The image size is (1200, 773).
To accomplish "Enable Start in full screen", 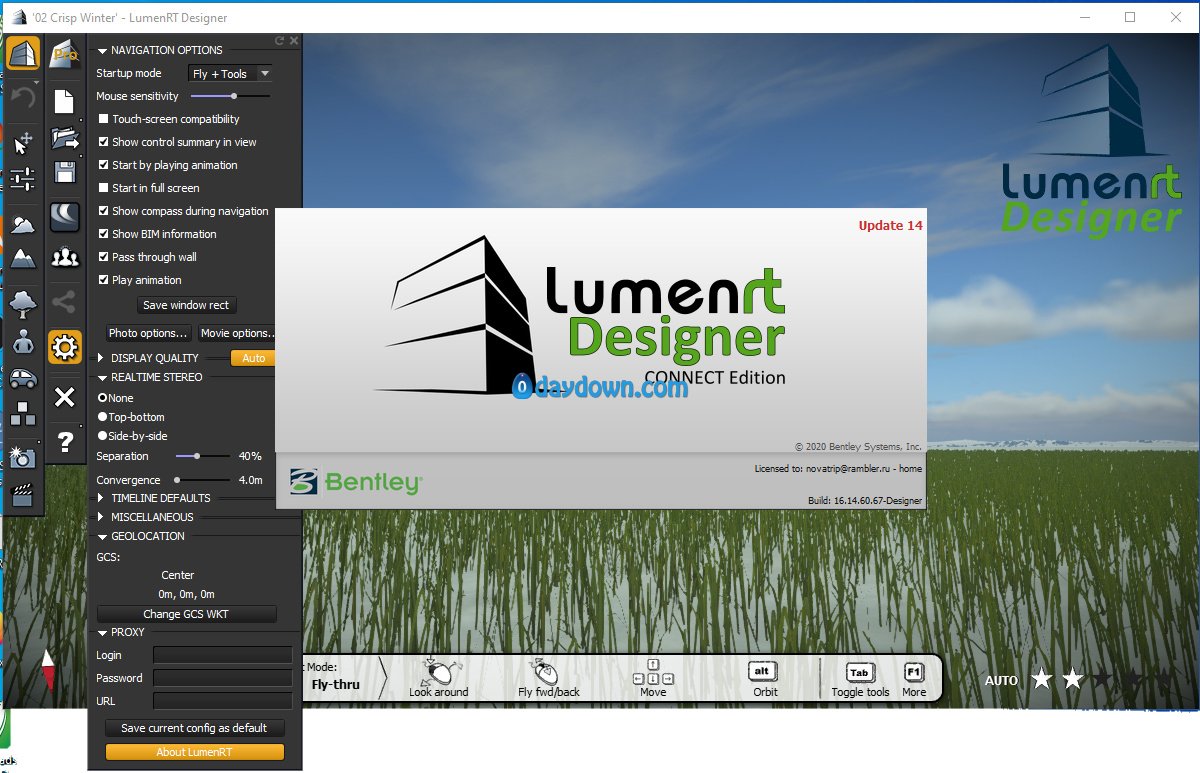I will 103,188.
